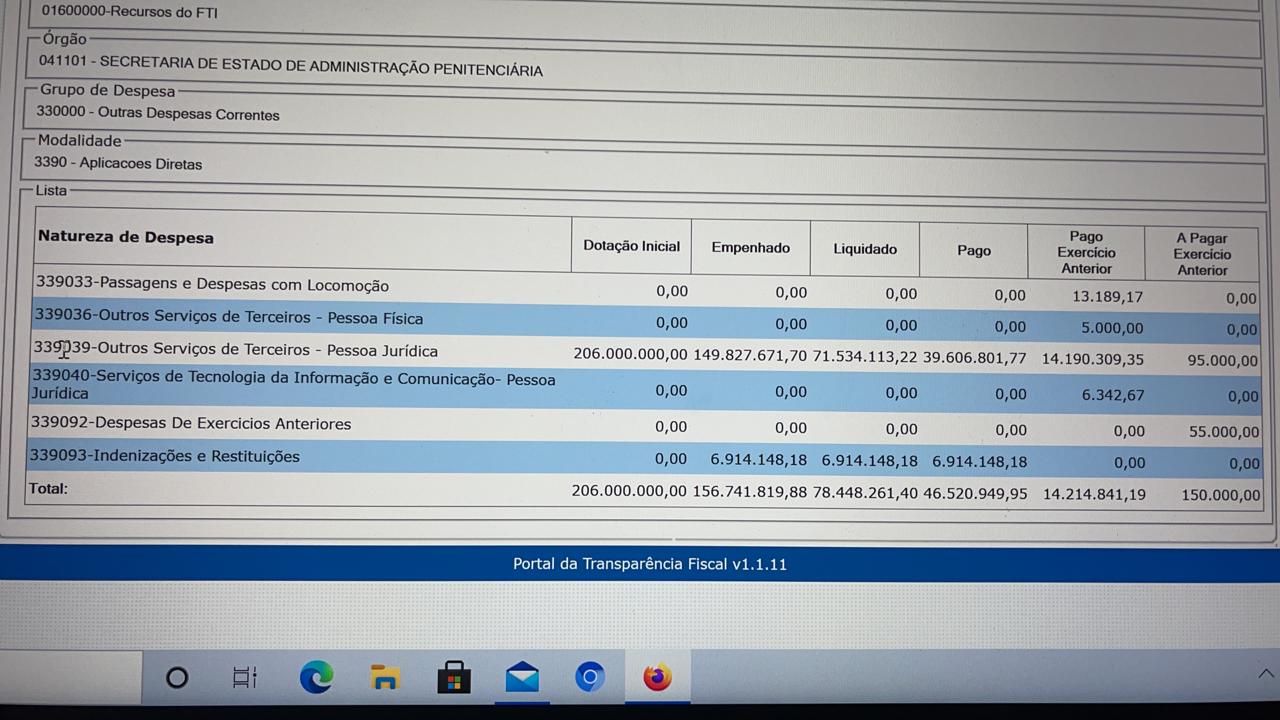The width and height of the screenshot is (1280, 720).
Task: Click the Natureza de Despesa column header
Action: [126, 237]
